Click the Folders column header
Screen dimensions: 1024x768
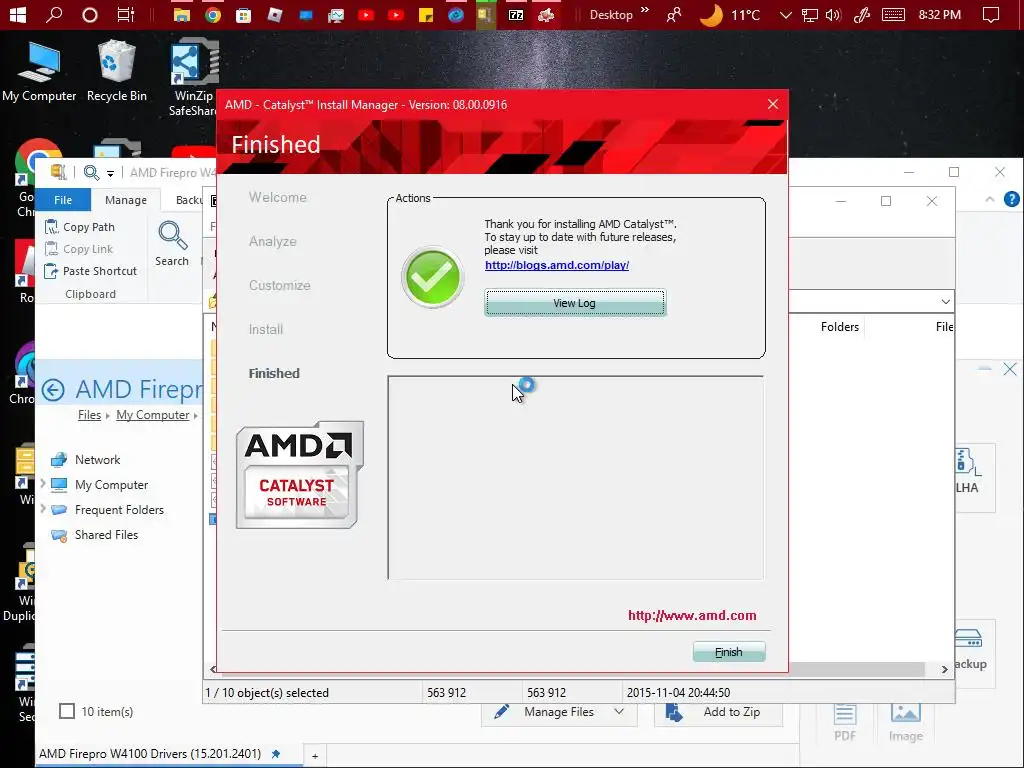tap(839, 327)
